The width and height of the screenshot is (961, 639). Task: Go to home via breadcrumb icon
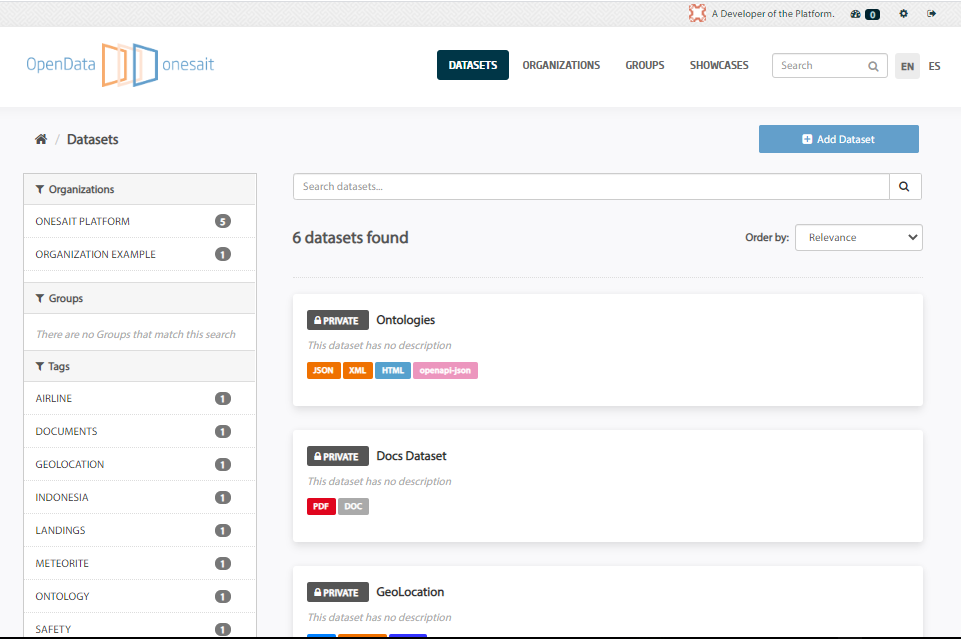tap(41, 139)
